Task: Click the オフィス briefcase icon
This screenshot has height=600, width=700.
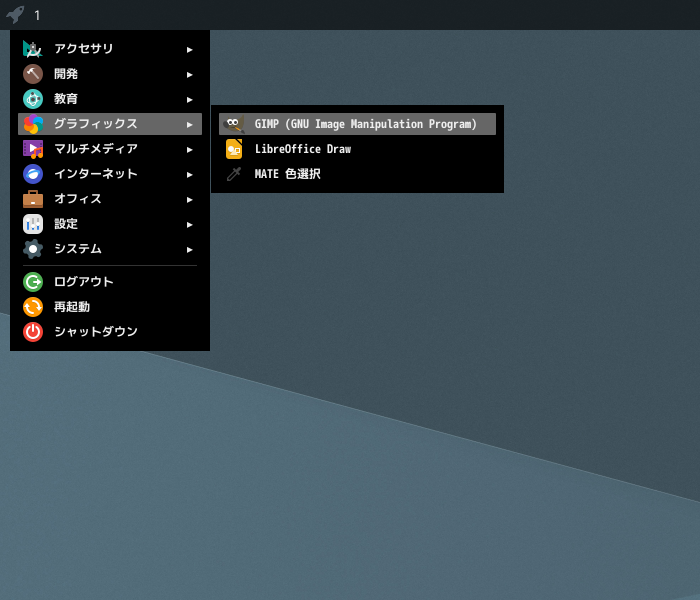Action: coord(33,199)
